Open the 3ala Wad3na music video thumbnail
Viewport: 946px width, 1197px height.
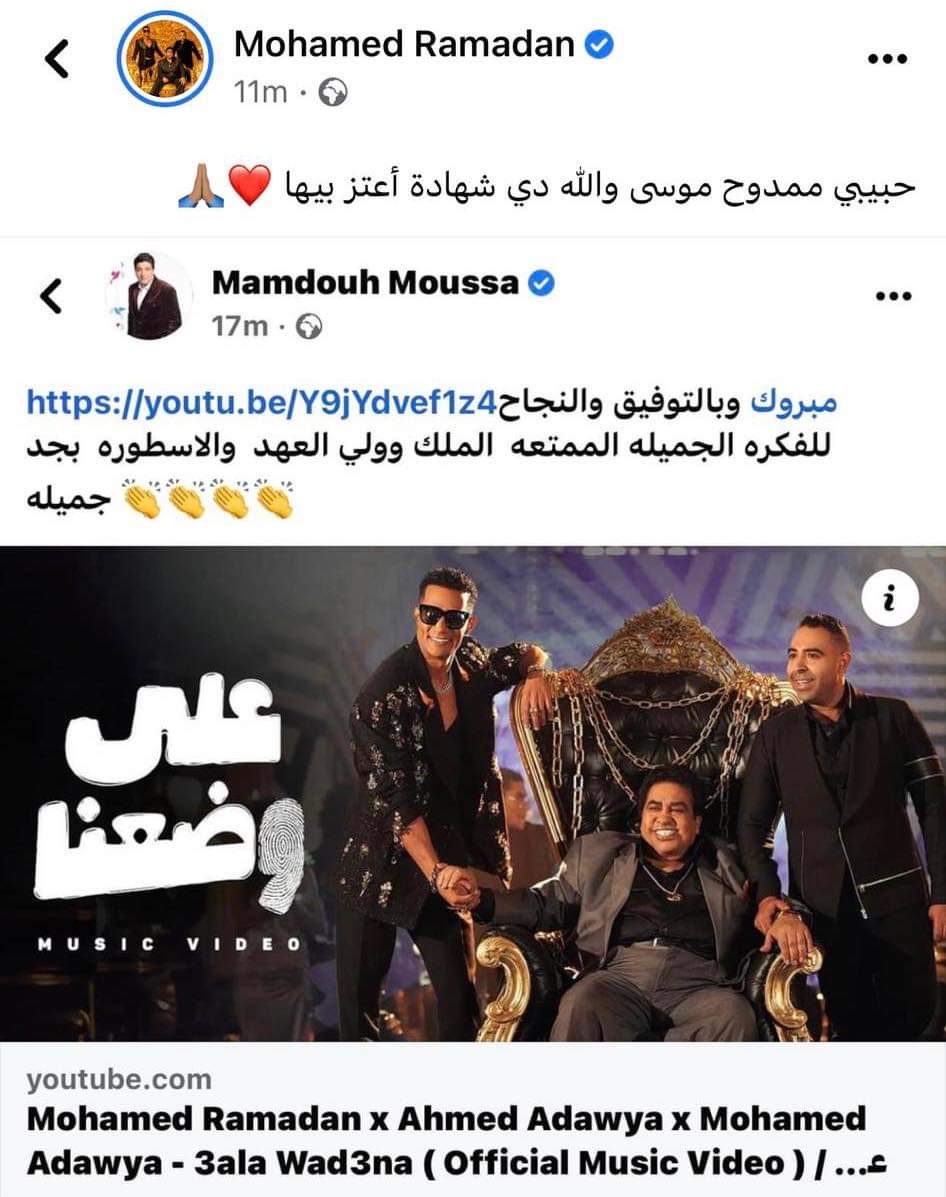tap(473, 794)
